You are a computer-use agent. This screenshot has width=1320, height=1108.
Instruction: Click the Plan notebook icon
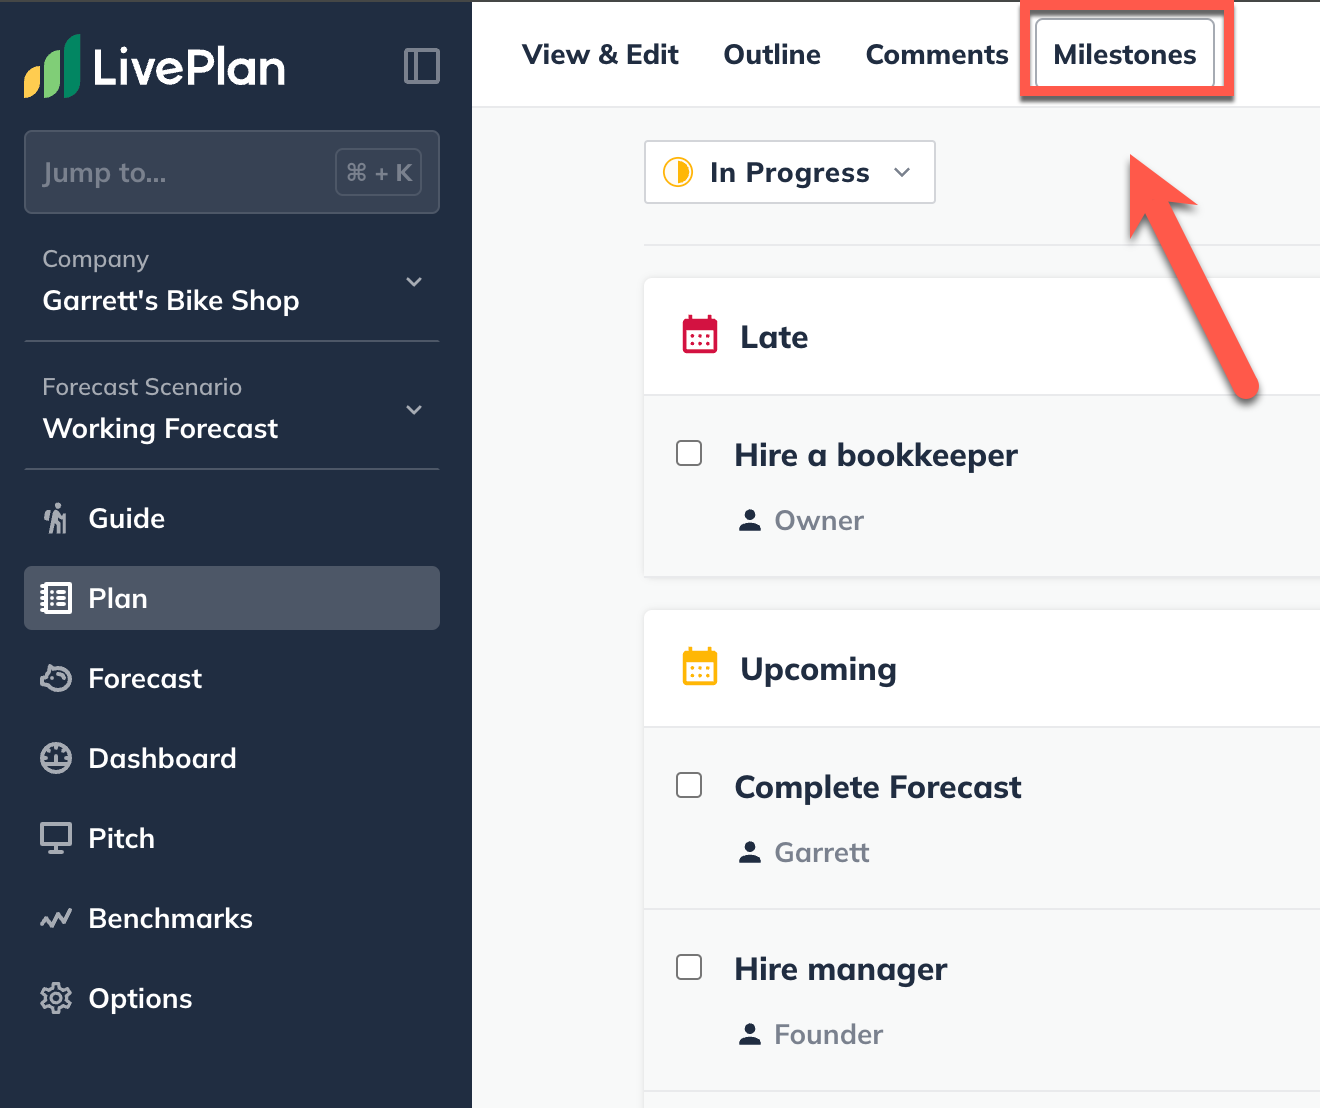[56, 598]
